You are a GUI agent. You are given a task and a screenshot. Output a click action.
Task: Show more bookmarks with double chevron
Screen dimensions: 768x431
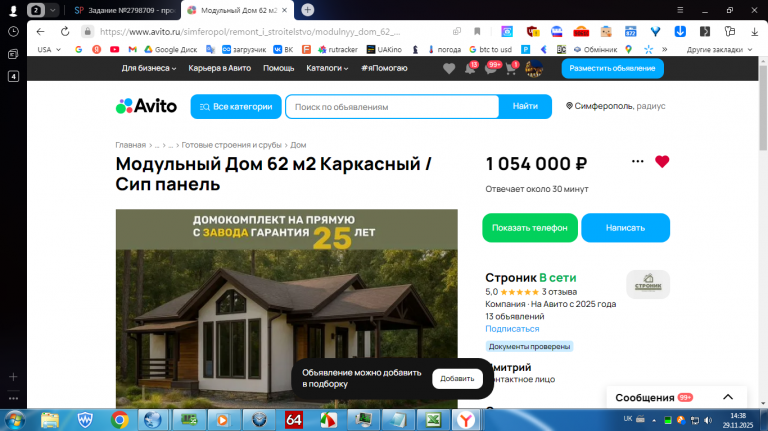pos(664,49)
